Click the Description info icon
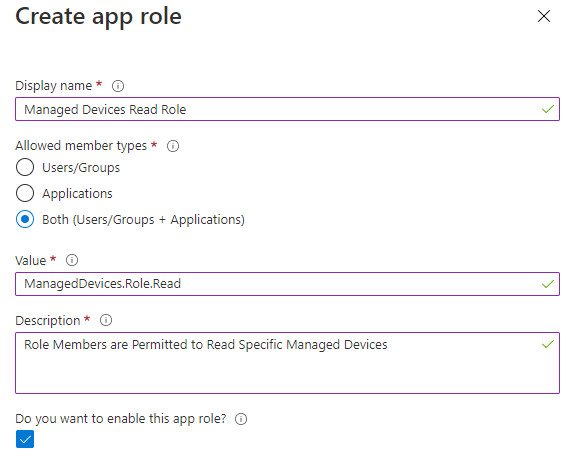 [106, 320]
